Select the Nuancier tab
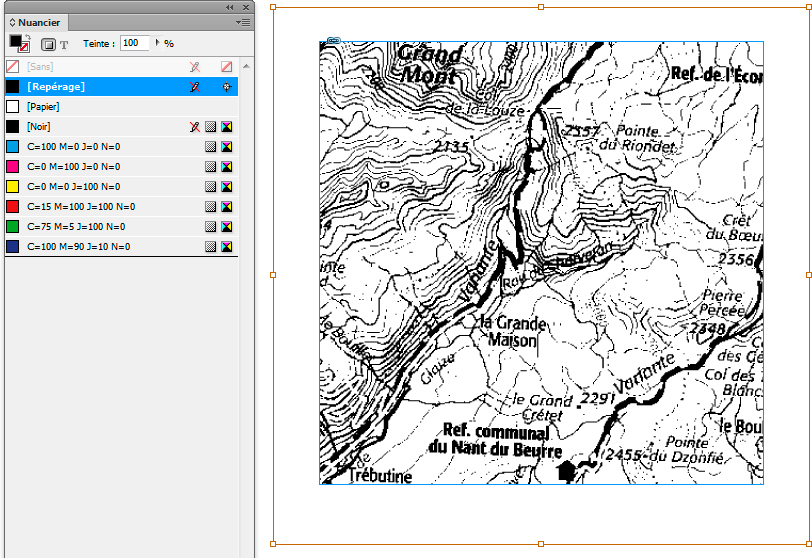 pos(35,22)
